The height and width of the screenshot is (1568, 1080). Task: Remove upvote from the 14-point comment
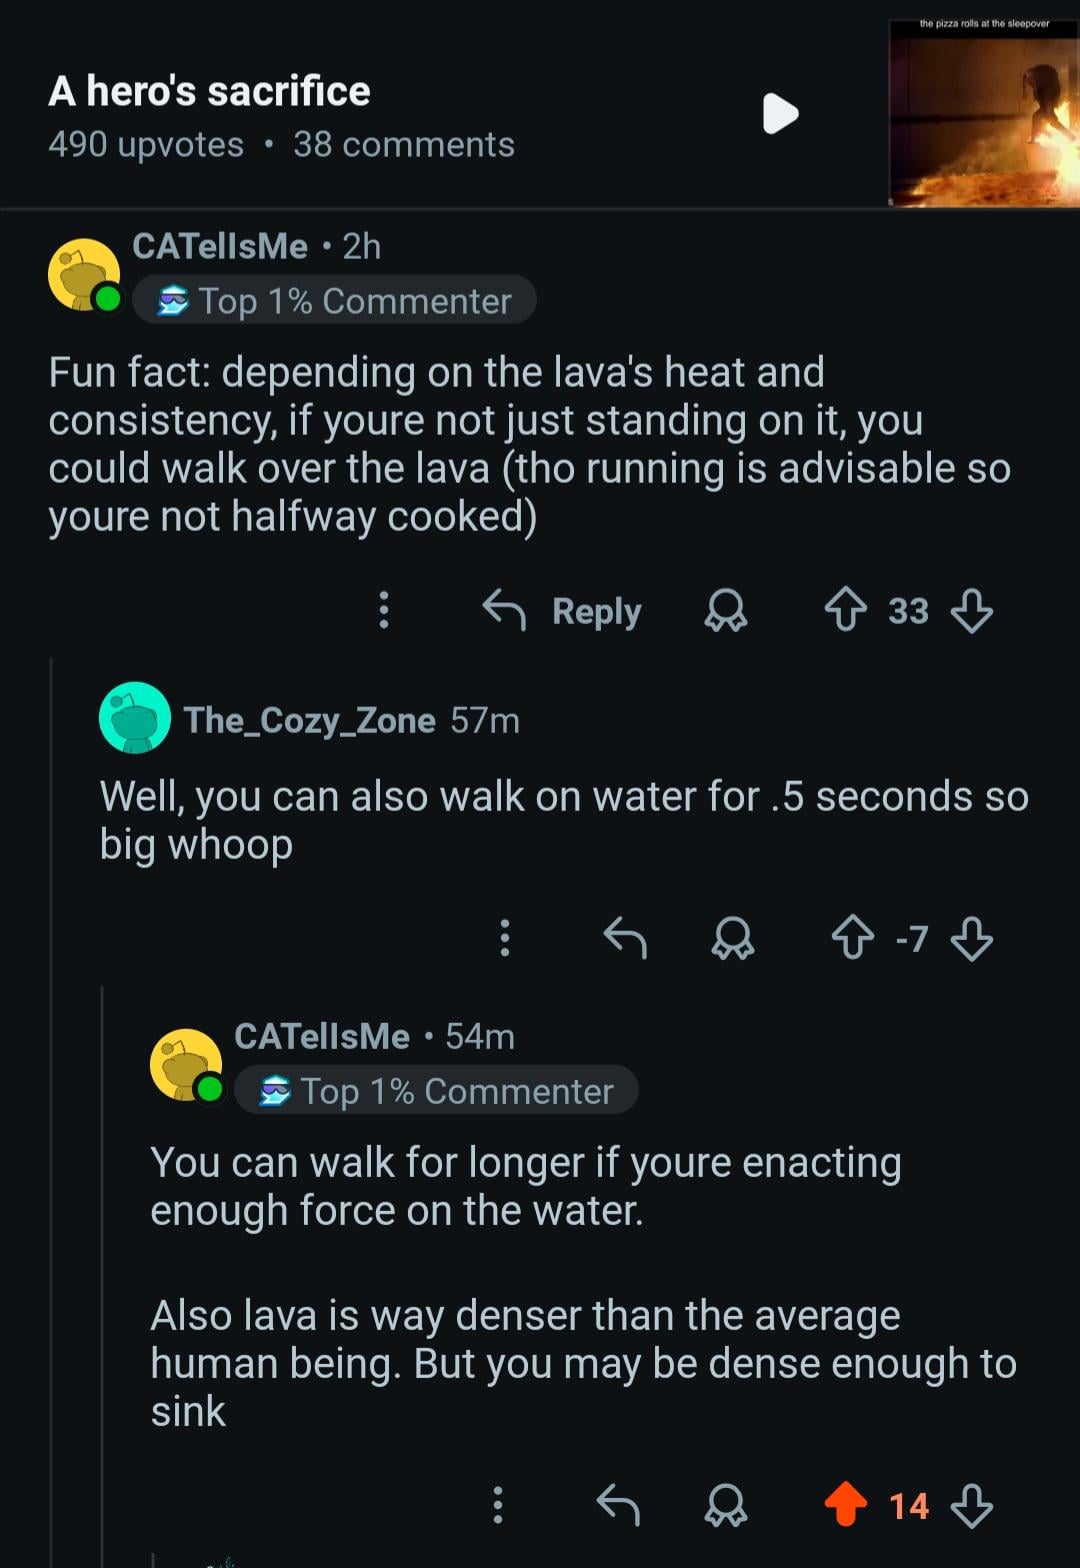[x=846, y=1505]
